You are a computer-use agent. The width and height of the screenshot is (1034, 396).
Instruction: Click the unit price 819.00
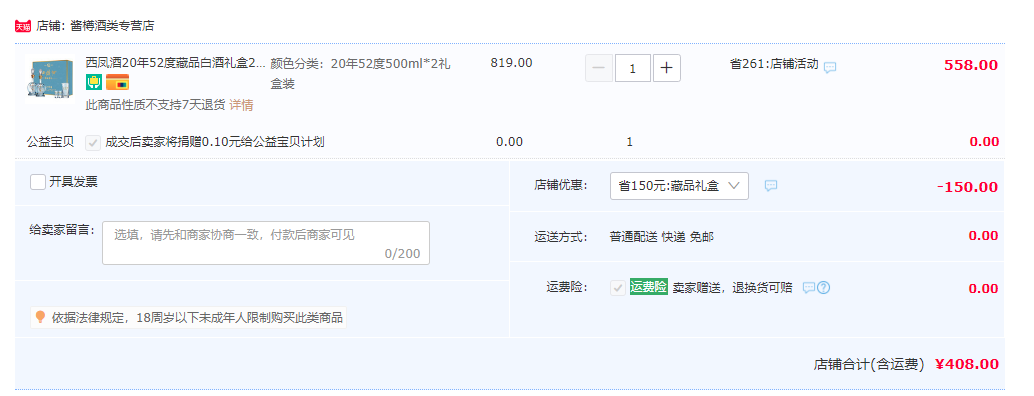[512, 63]
